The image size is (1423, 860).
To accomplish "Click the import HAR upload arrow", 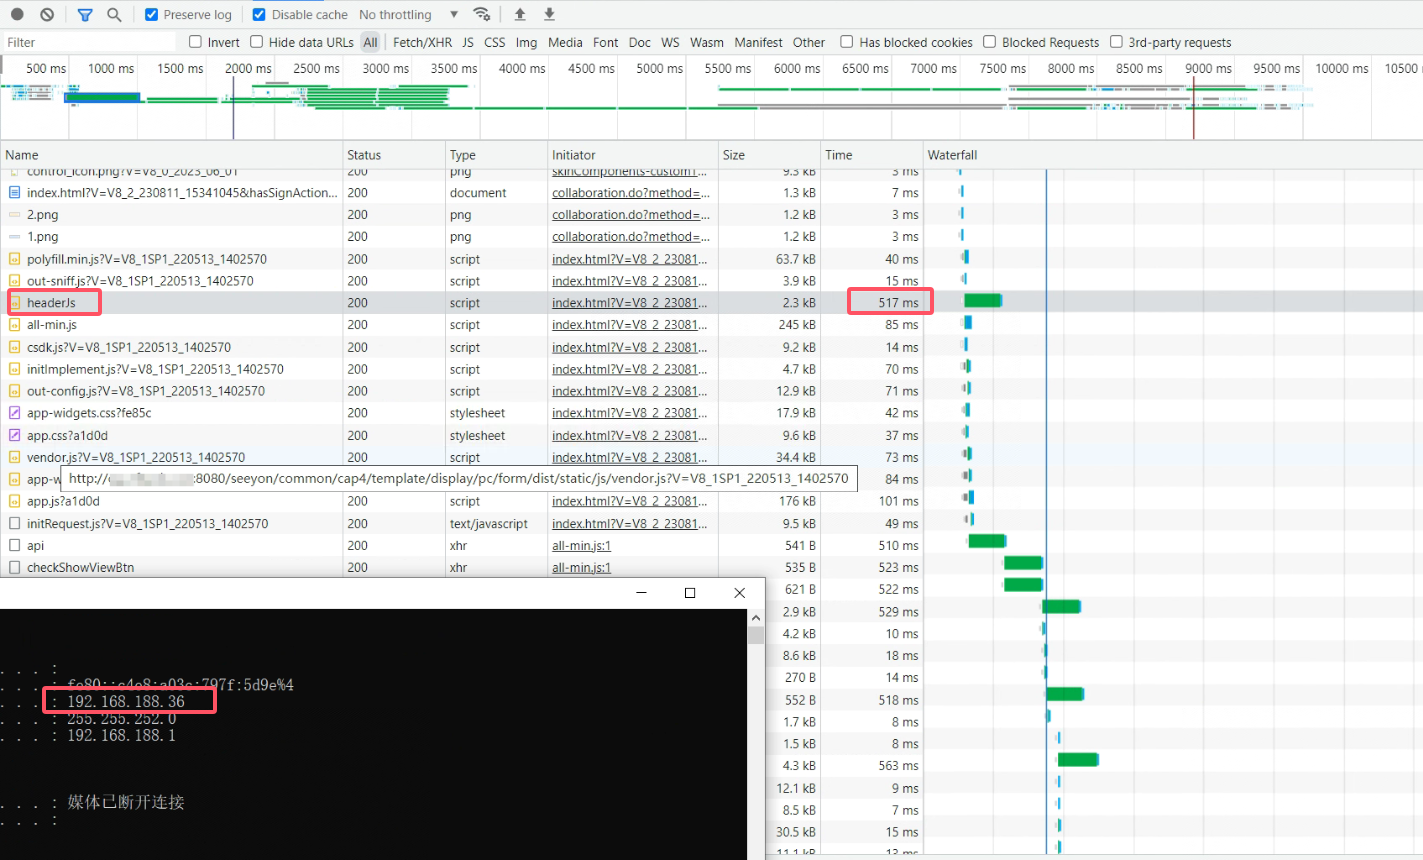I will tap(520, 15).
